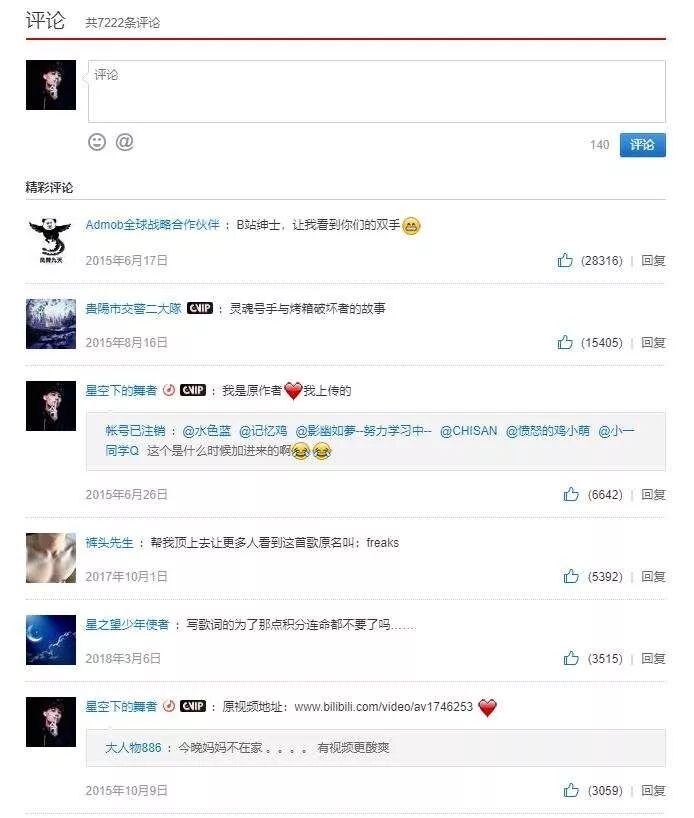Like the comment with 15405 likes
The height and width of the screenshot is (818, 694).
[x=565, y=342]
